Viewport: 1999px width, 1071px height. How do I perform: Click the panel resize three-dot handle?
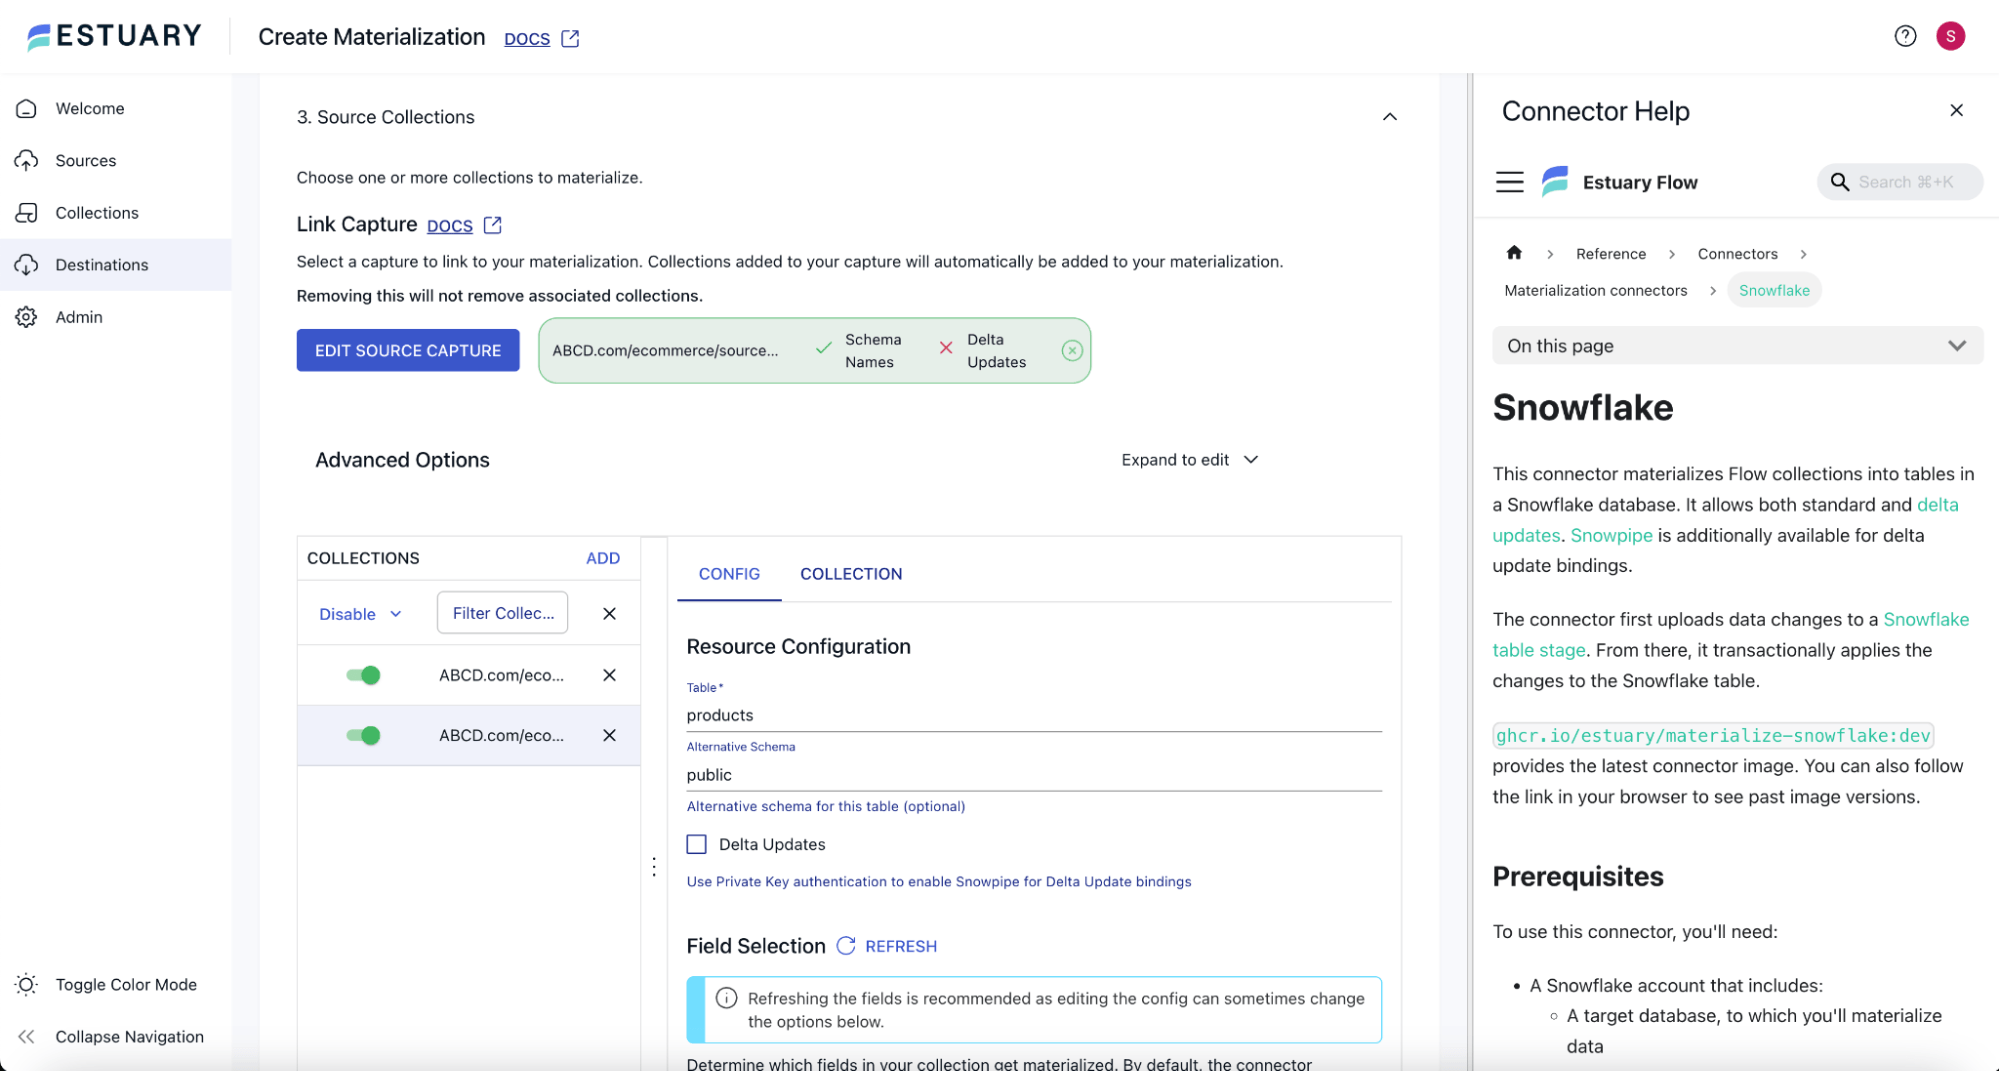[x=654, y=866]
